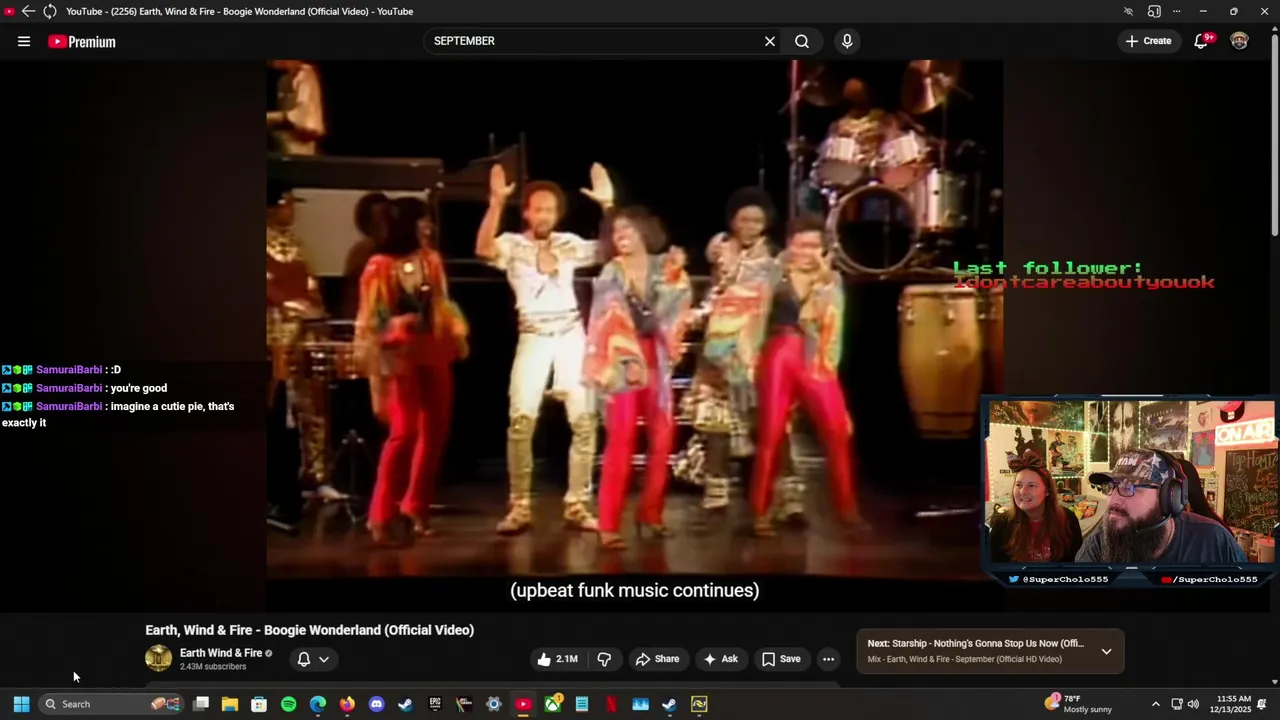Screen dimensions: 1280x720
Task: Open more actions three-dot menu under video
Action: click(x=828, y=659)
